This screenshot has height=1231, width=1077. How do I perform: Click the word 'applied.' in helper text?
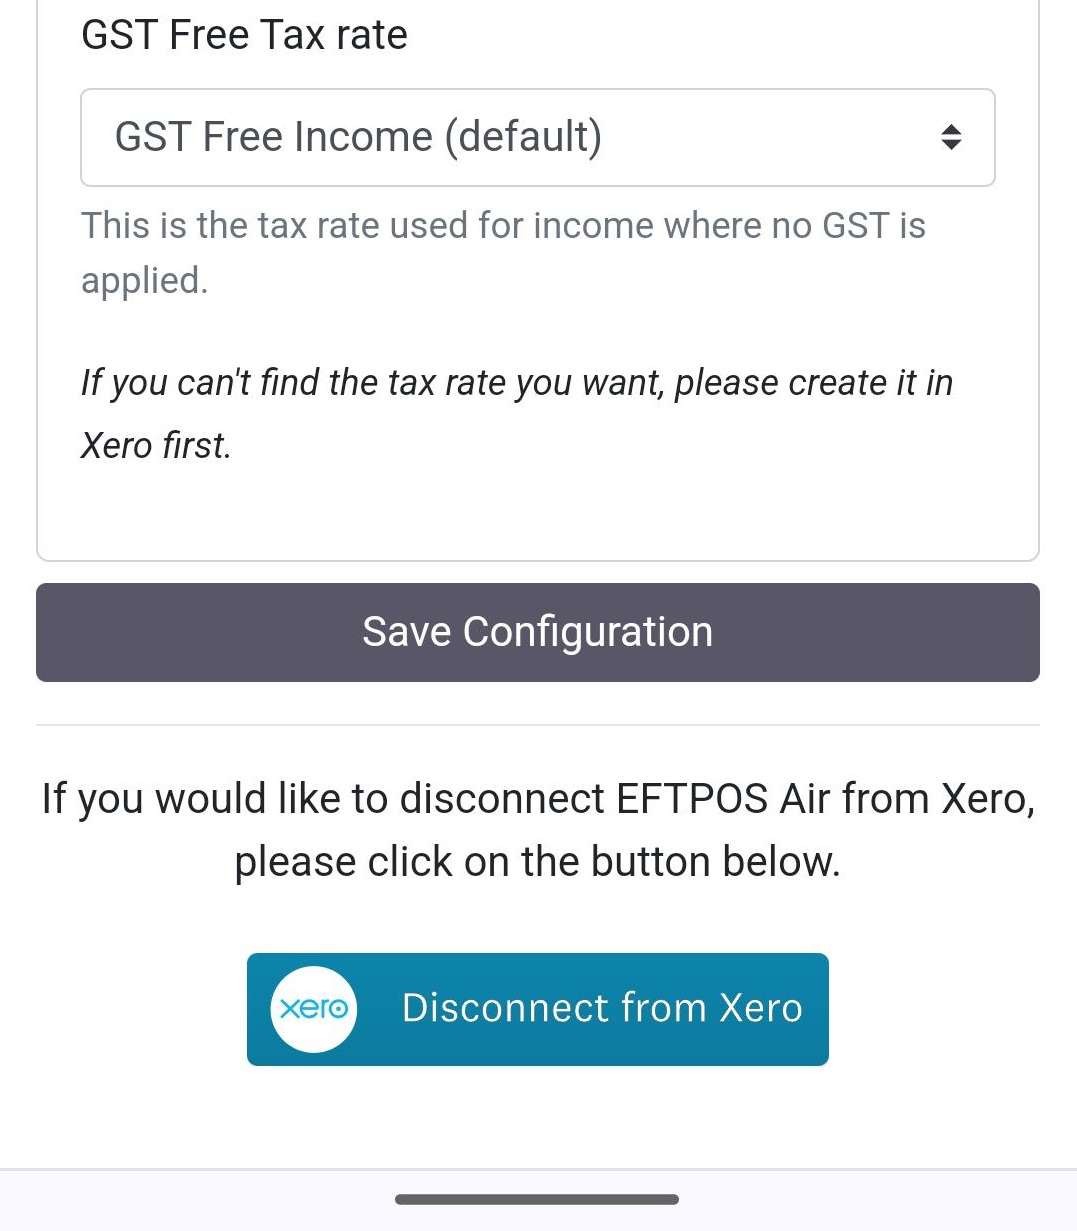[x=145, y=281]
